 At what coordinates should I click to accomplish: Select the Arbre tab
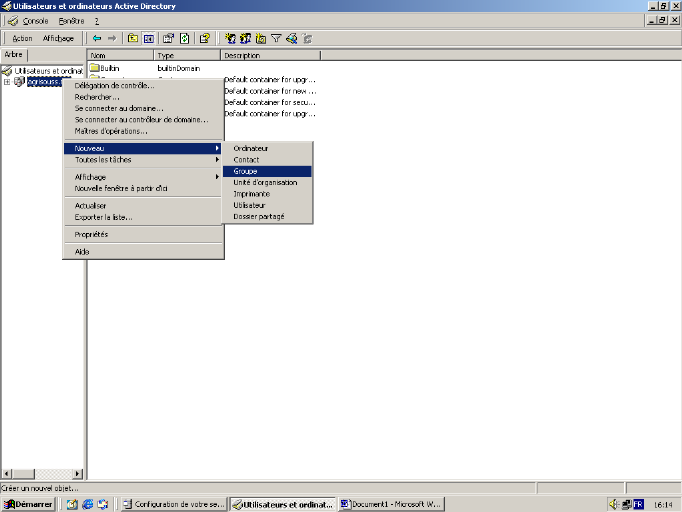coord(13,55)
